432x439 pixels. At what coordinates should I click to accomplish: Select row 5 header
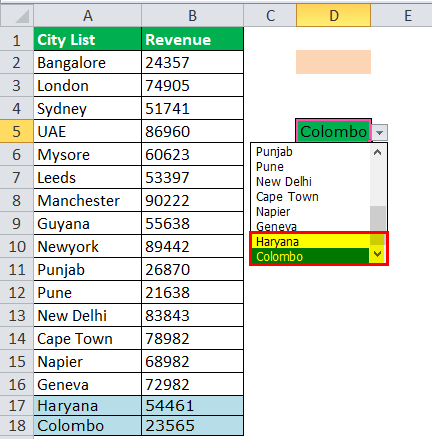tap(17, 131)
